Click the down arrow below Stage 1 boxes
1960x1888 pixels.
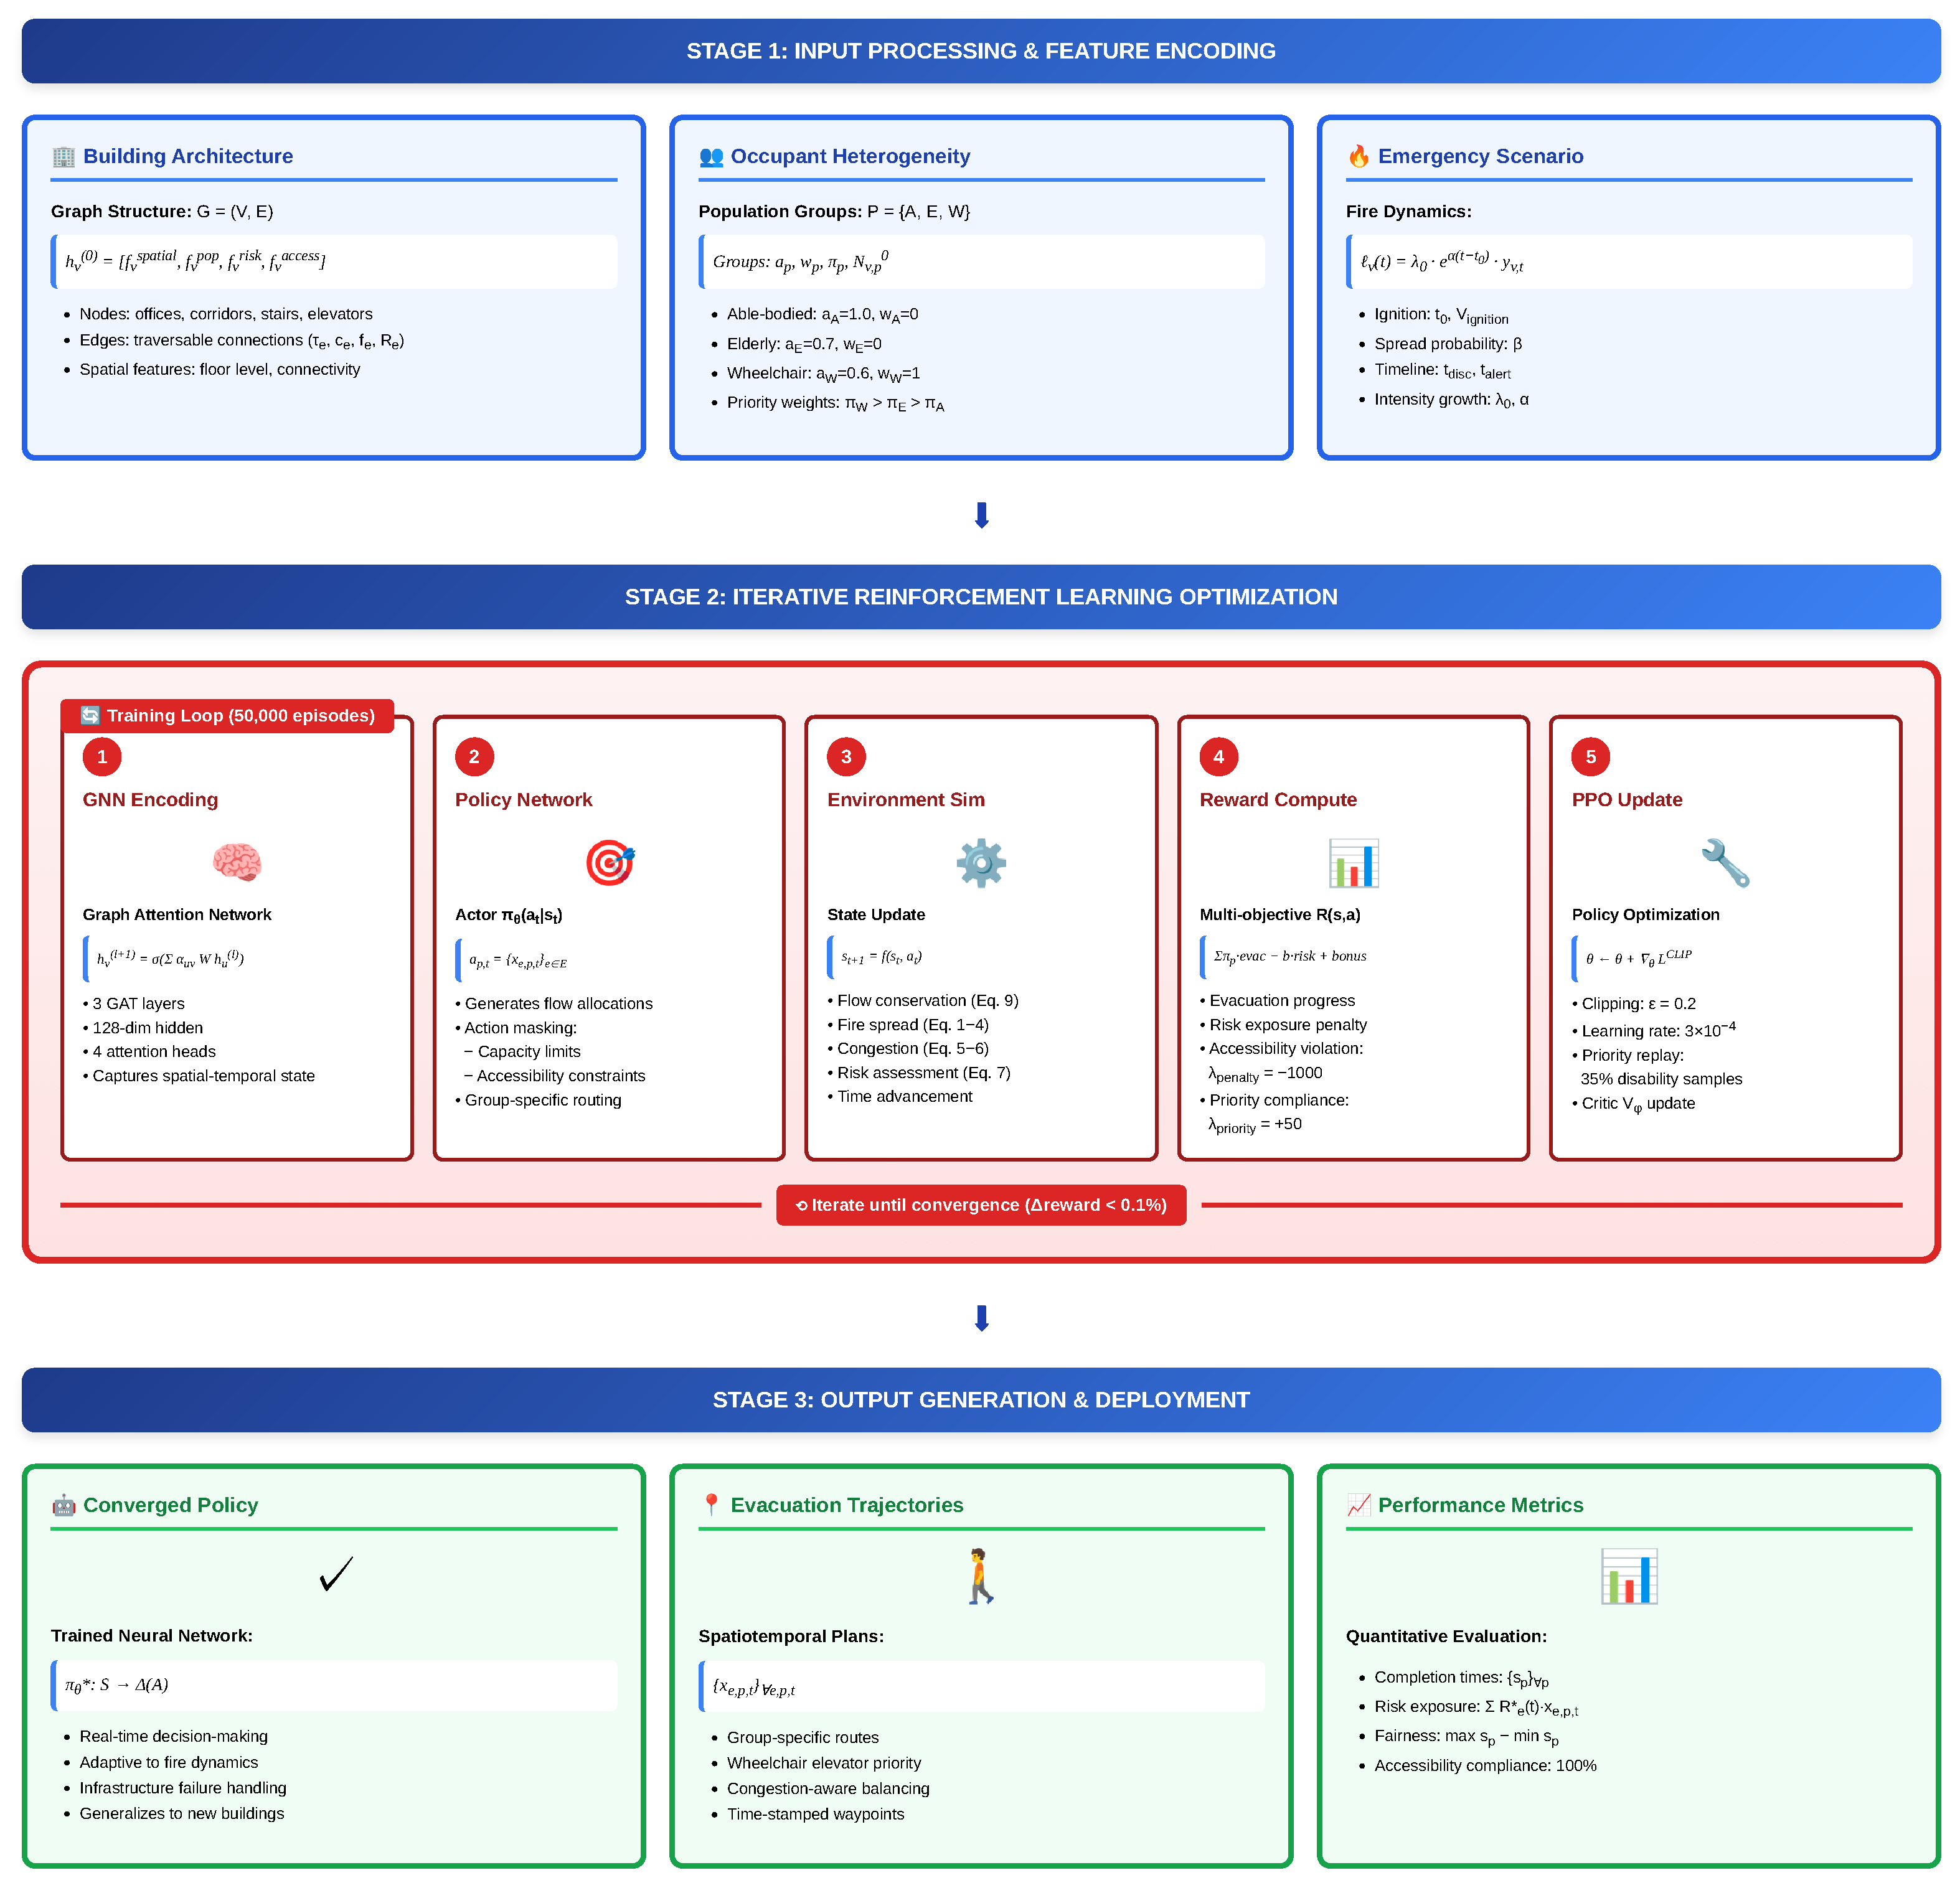pyautogui.click(x=981, y=515)
